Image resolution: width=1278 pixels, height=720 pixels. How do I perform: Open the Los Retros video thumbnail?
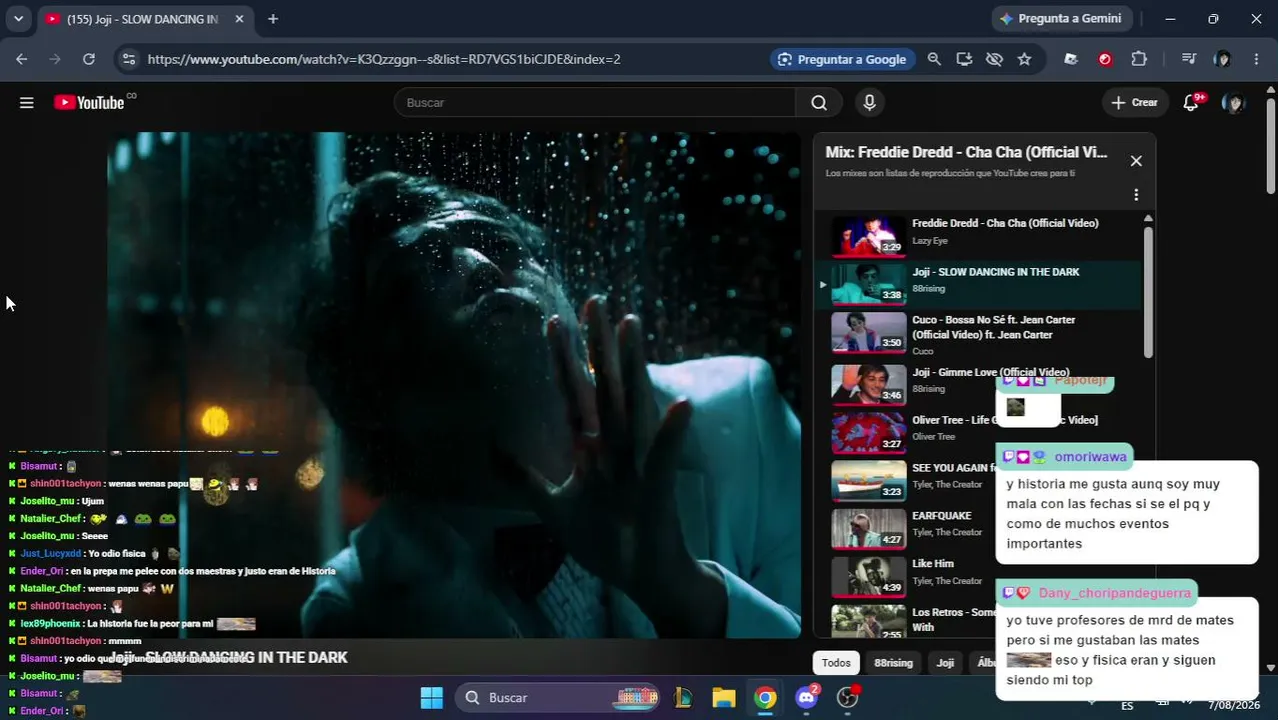coord(869,621)
